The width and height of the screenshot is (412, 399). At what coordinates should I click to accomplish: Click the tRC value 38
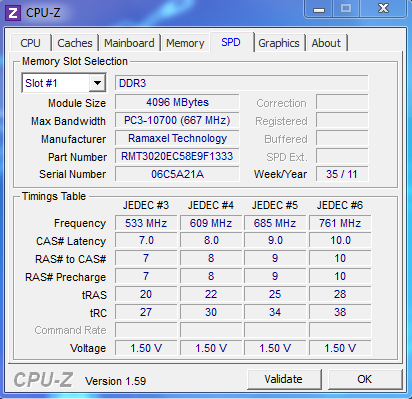click(x=340, y=312)
